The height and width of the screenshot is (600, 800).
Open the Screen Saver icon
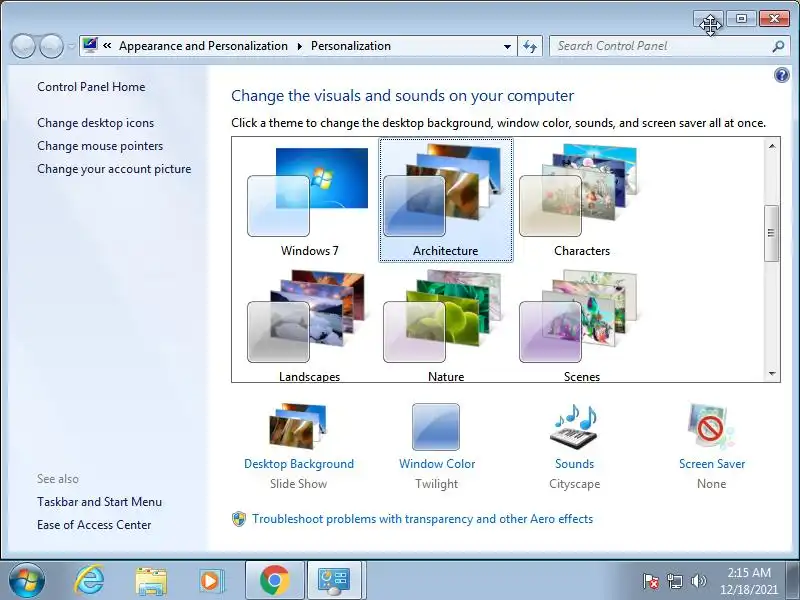click(711, 426)
